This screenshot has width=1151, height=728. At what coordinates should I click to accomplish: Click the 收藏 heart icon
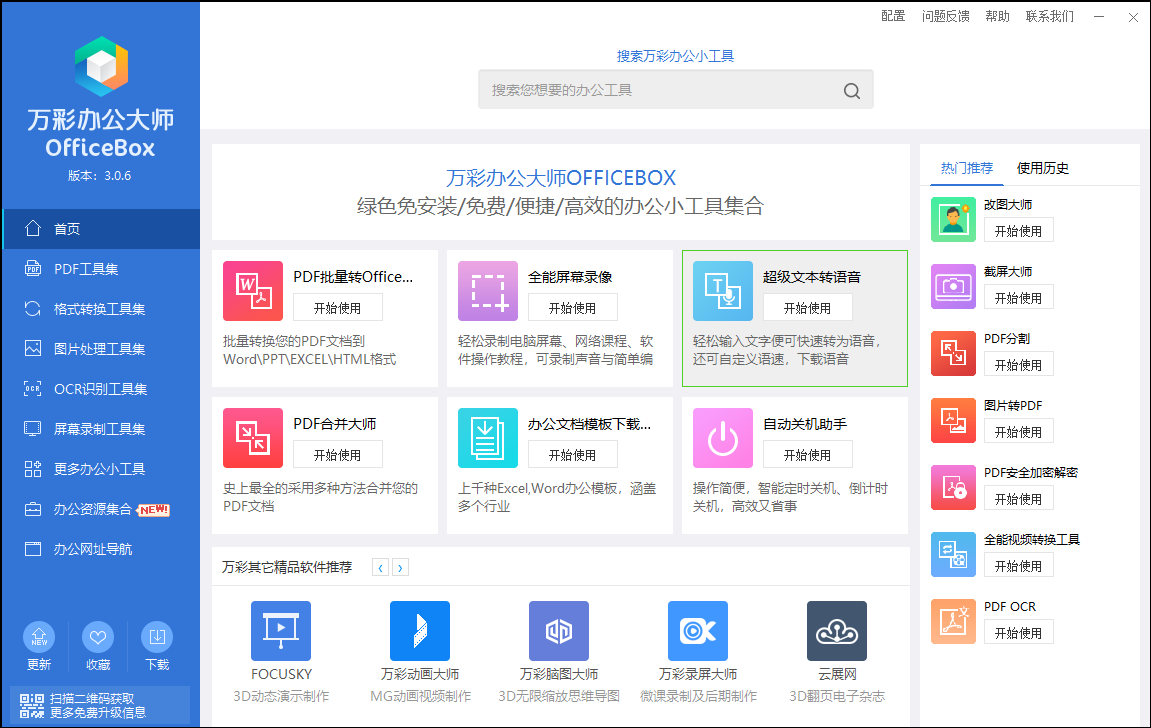point(98,637)
